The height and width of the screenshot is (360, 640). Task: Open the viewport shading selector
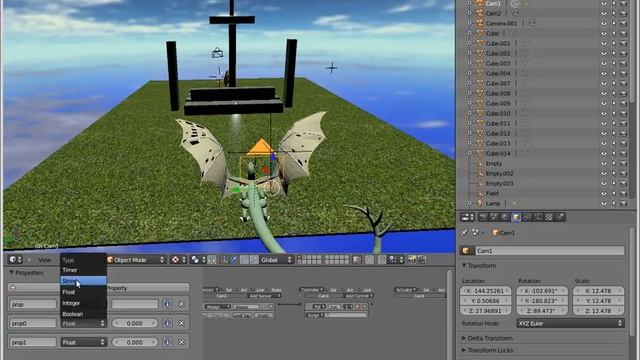pyautogui.click(x=178, y=260)
